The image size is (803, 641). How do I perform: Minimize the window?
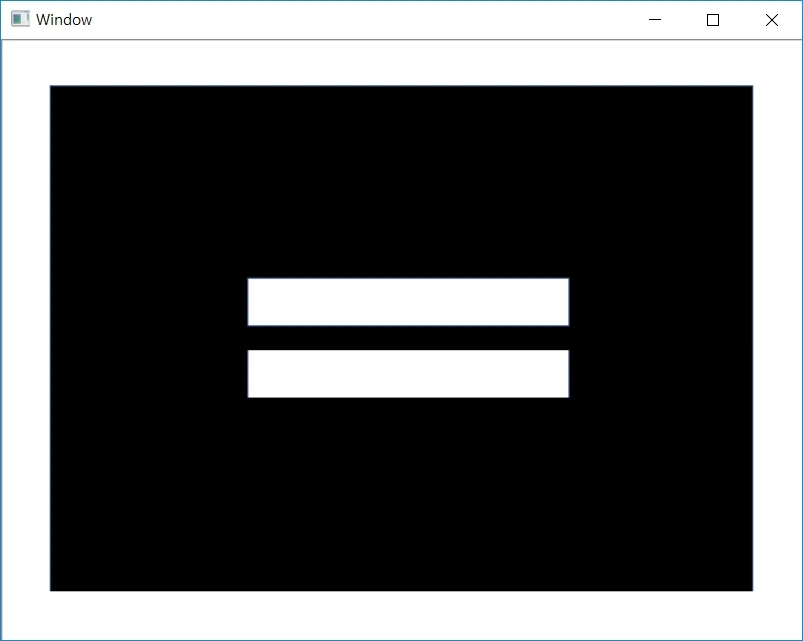point(655,20)
